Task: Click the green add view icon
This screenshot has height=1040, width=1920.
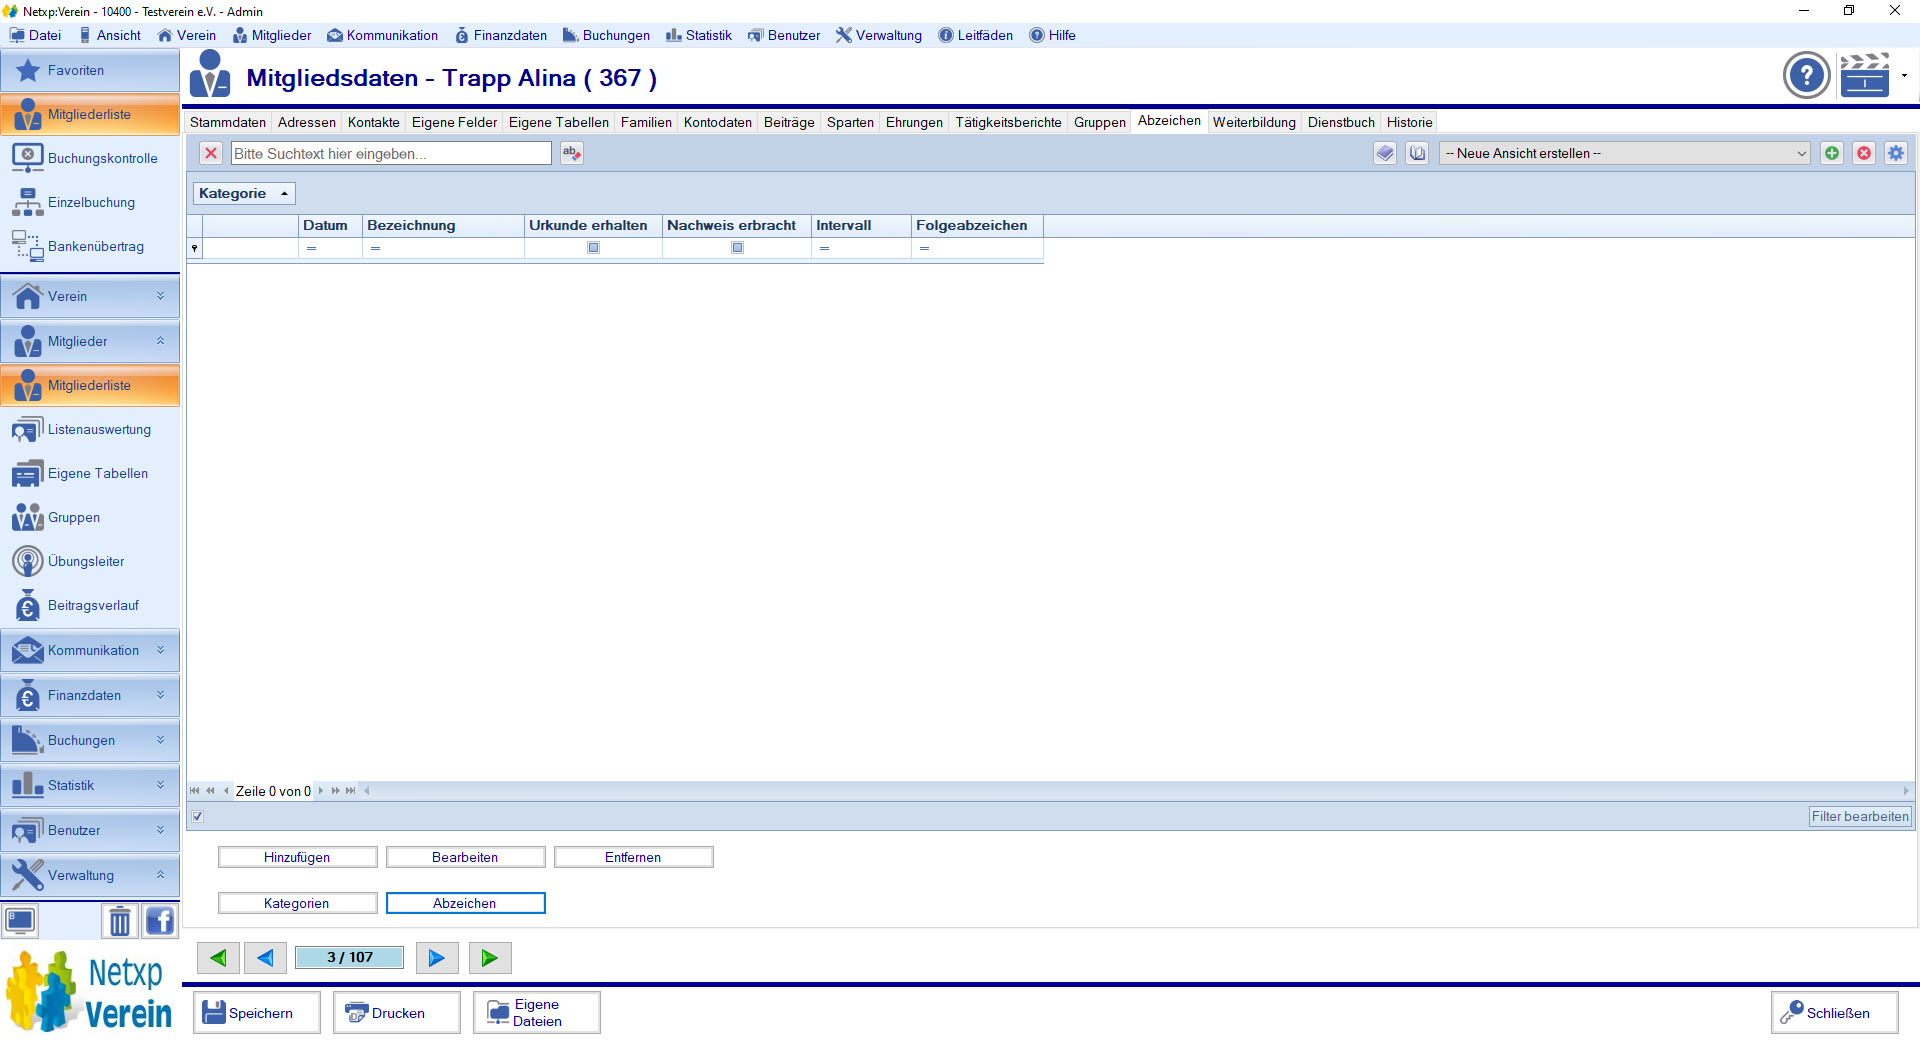Action: coord(1832,153)
